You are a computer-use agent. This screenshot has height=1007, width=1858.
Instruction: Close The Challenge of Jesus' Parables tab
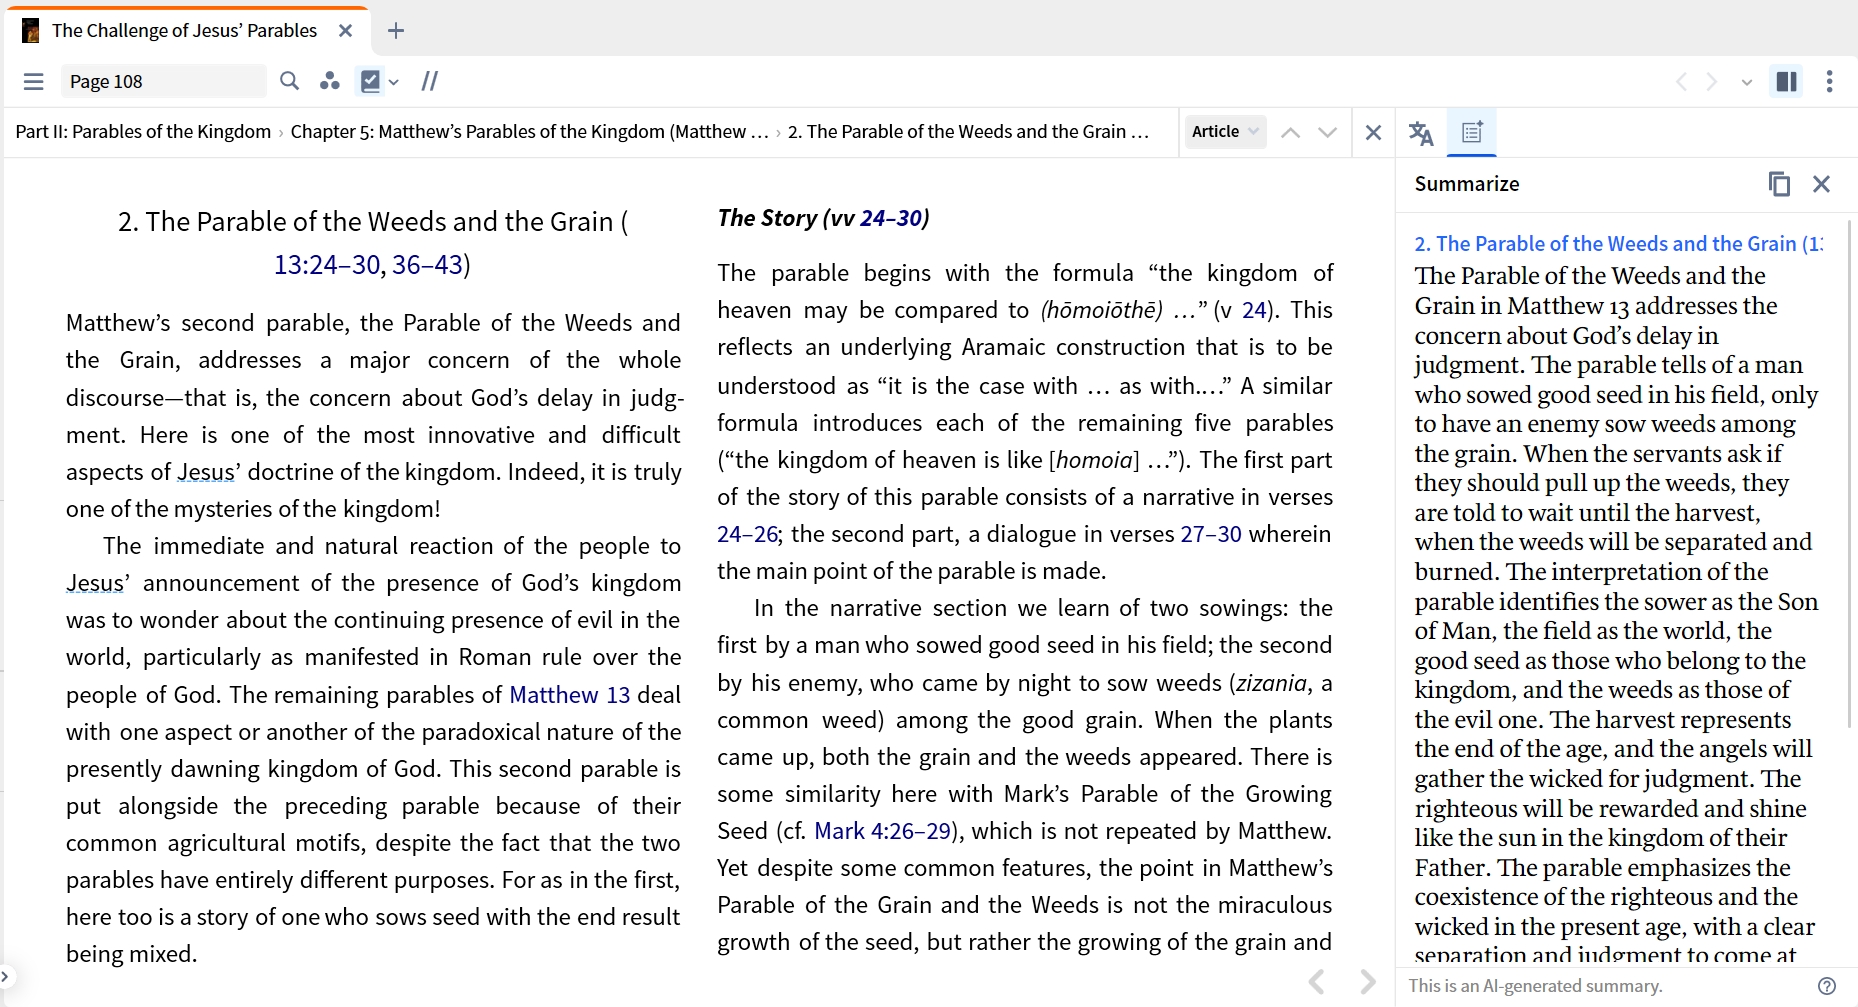click(x=345, y=30)
